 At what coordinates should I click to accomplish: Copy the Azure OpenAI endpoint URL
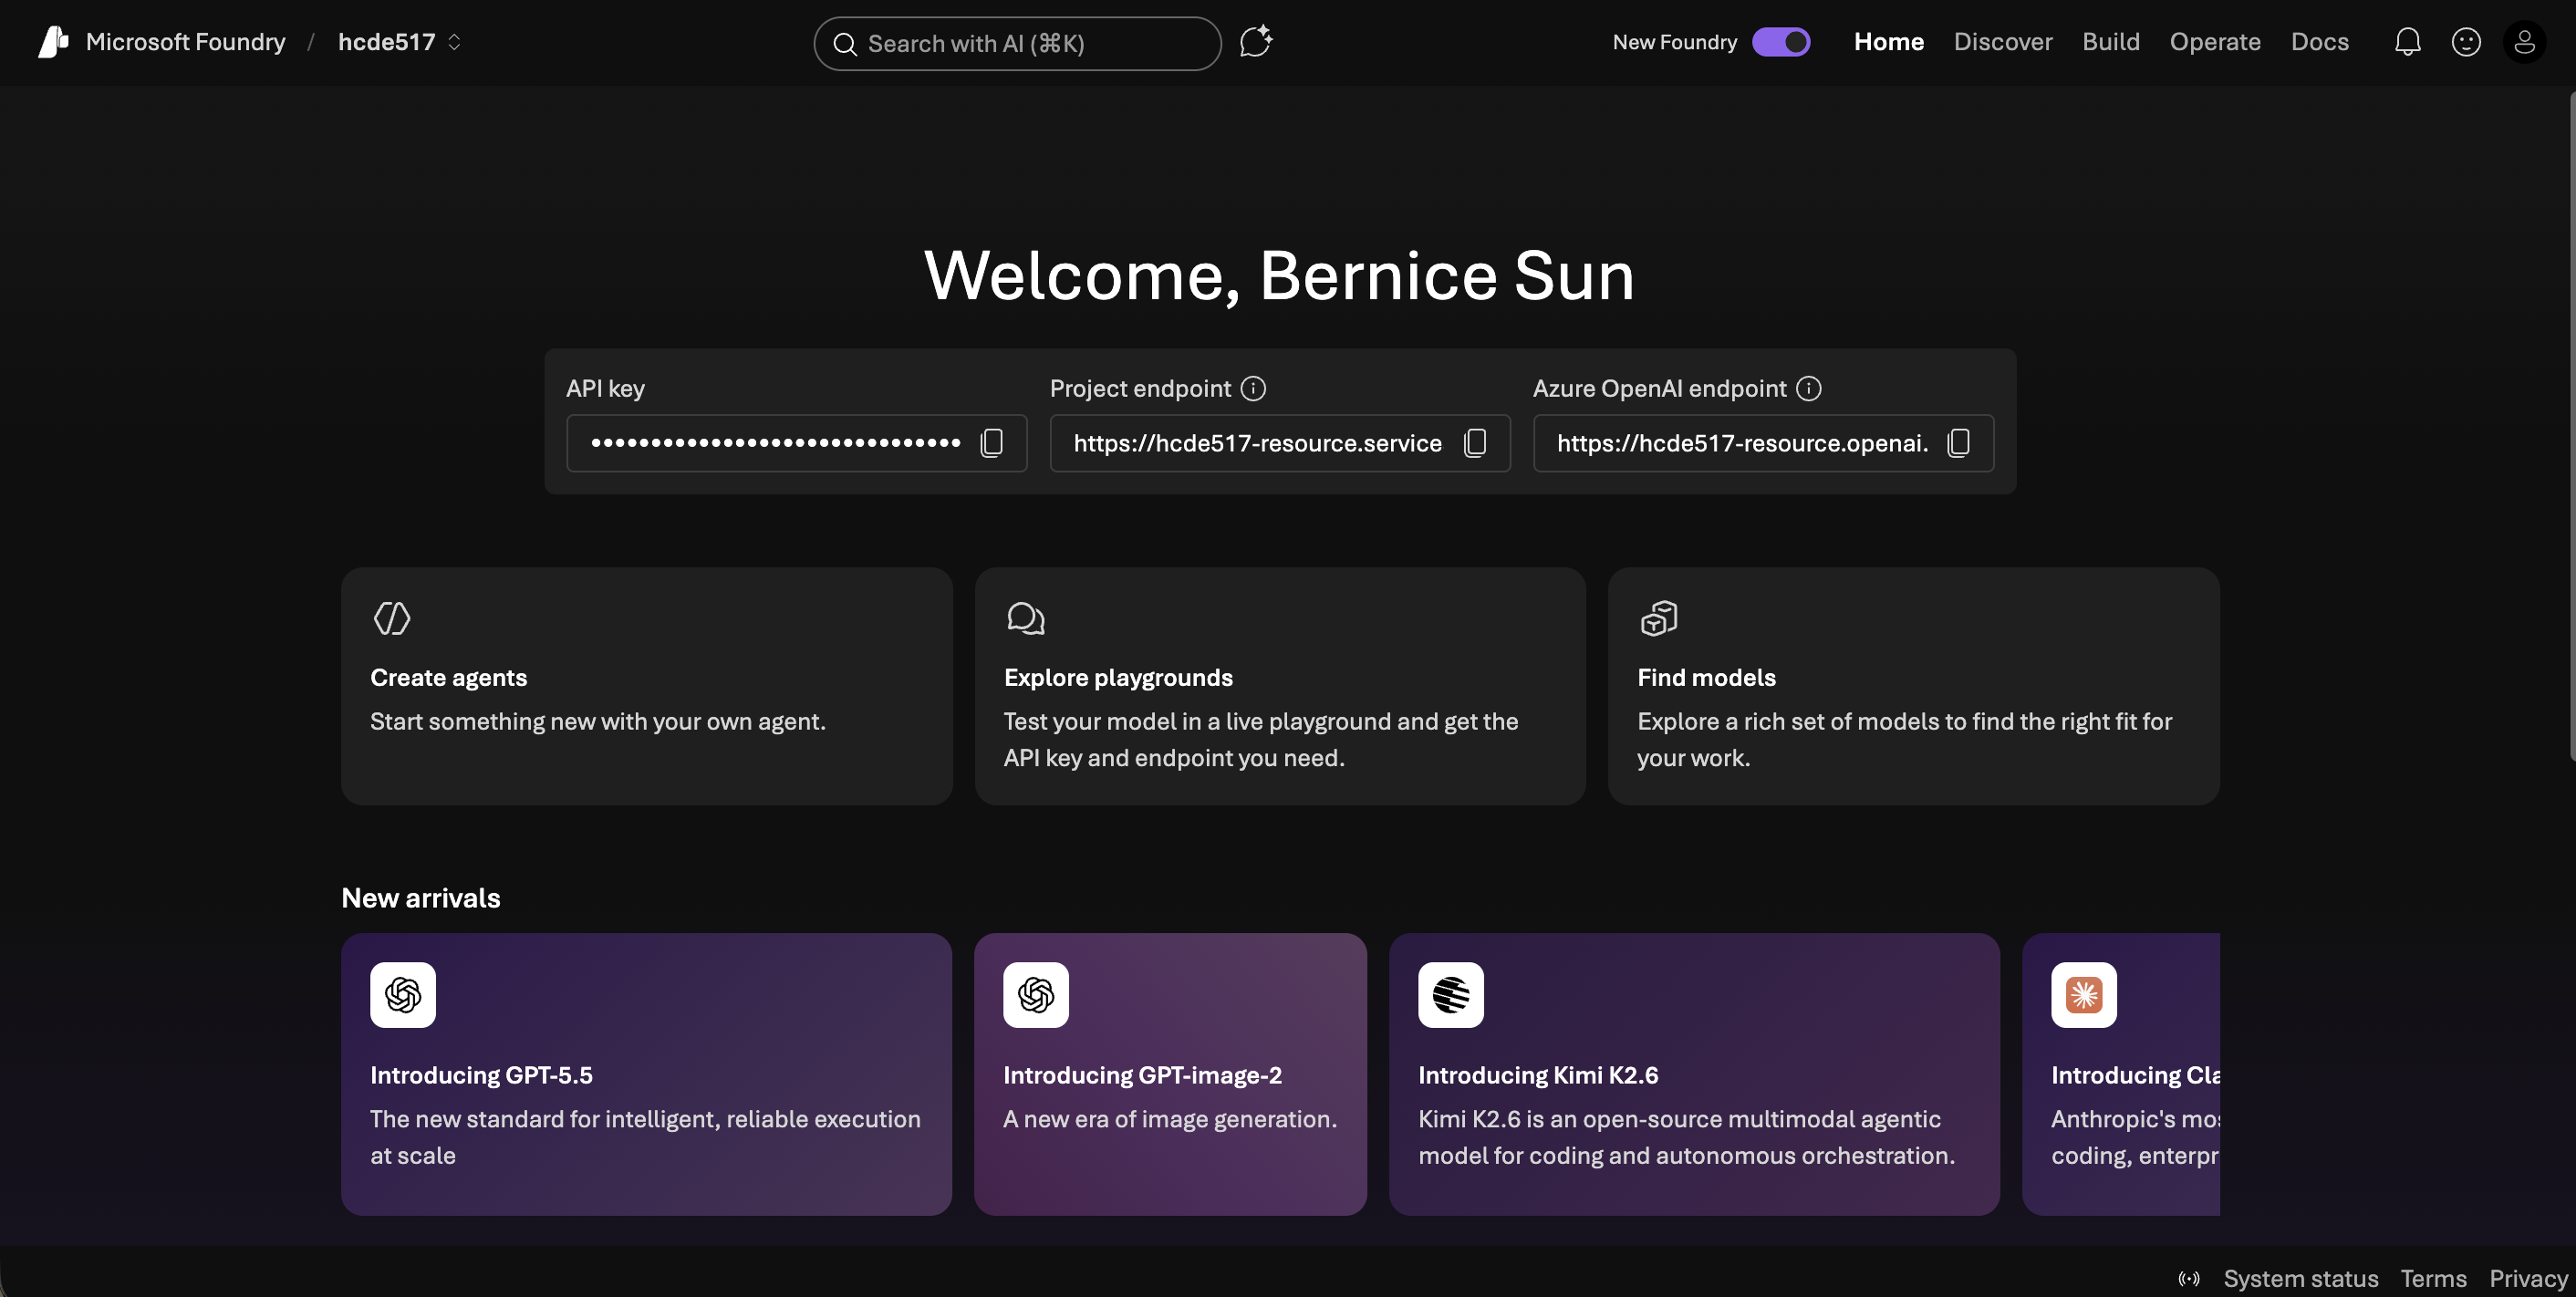[1958, 443]
